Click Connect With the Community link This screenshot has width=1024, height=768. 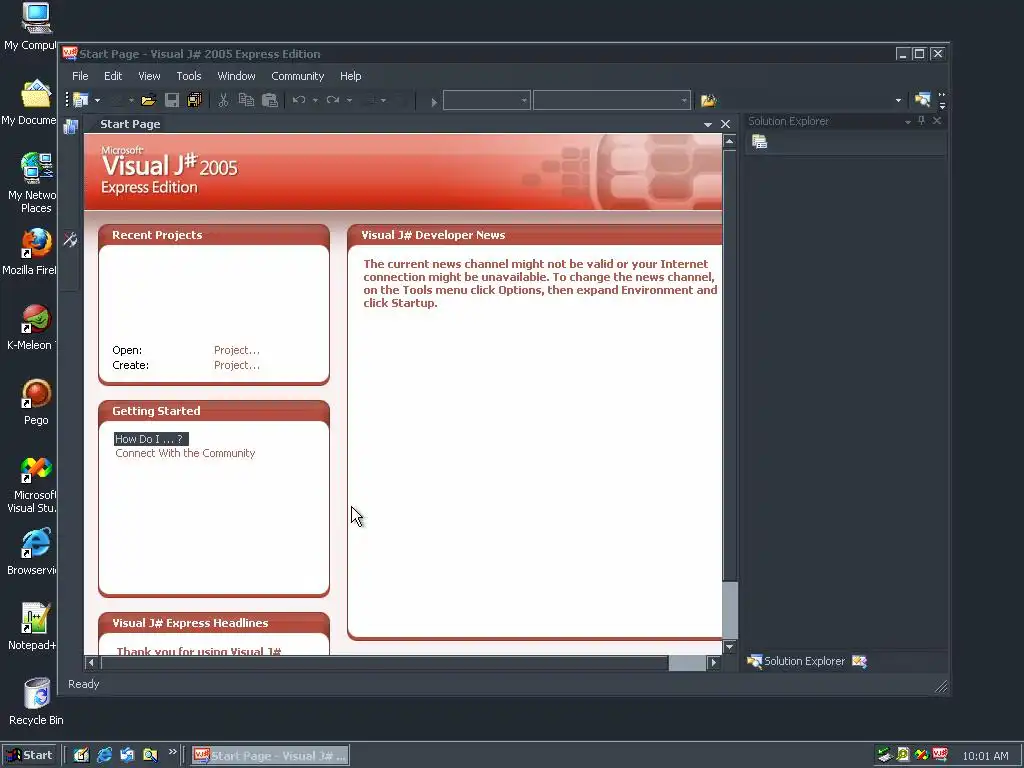(x=185, y=453)
